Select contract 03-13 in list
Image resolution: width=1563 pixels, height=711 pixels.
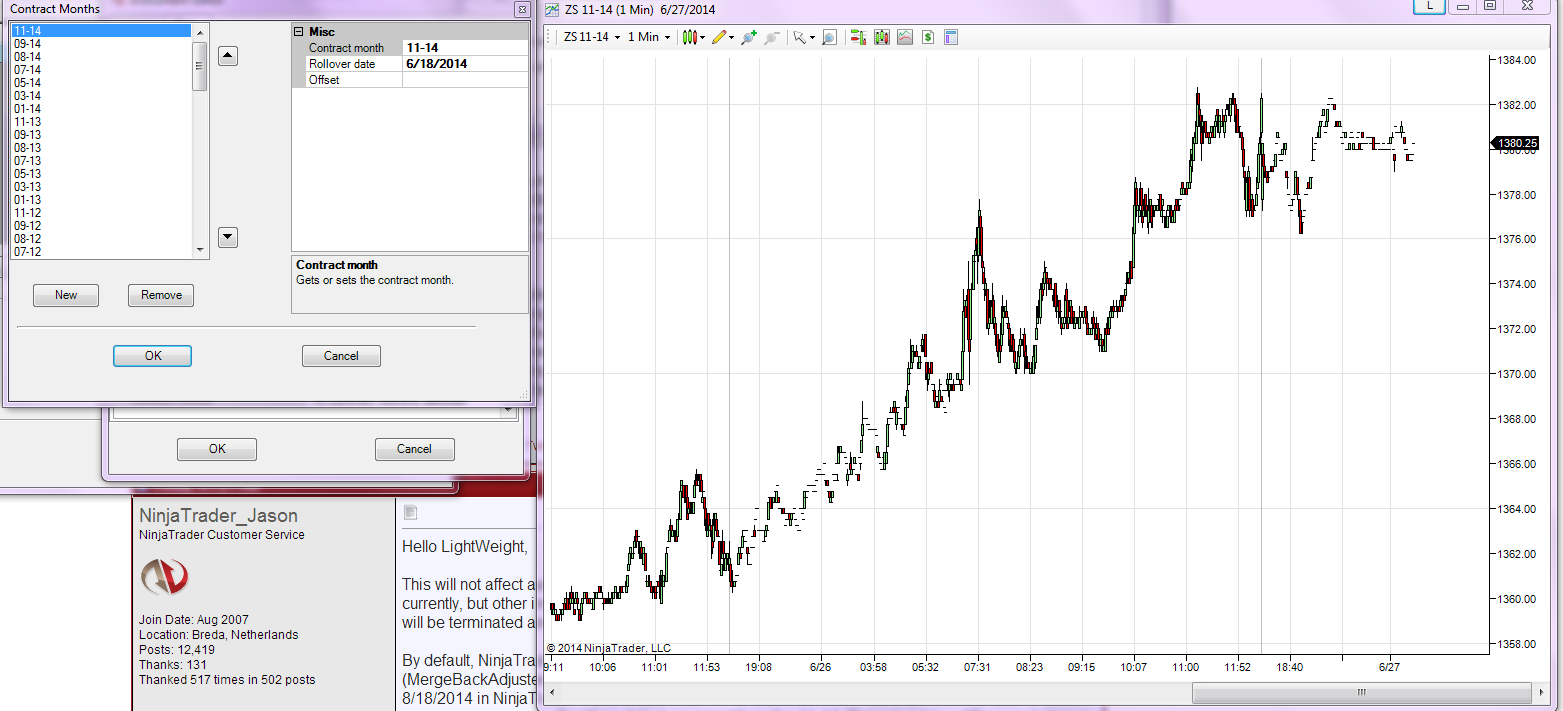[x=101, y=187]
